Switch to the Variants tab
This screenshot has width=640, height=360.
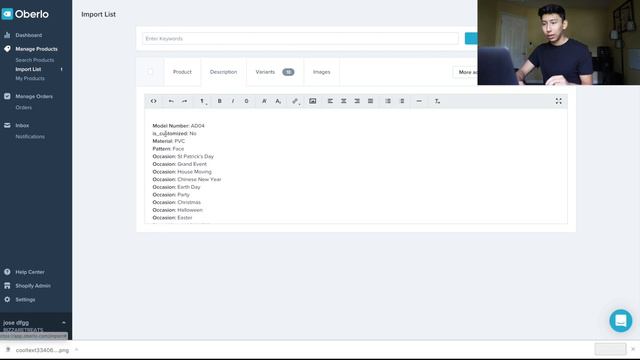click(x=275, y=72)
